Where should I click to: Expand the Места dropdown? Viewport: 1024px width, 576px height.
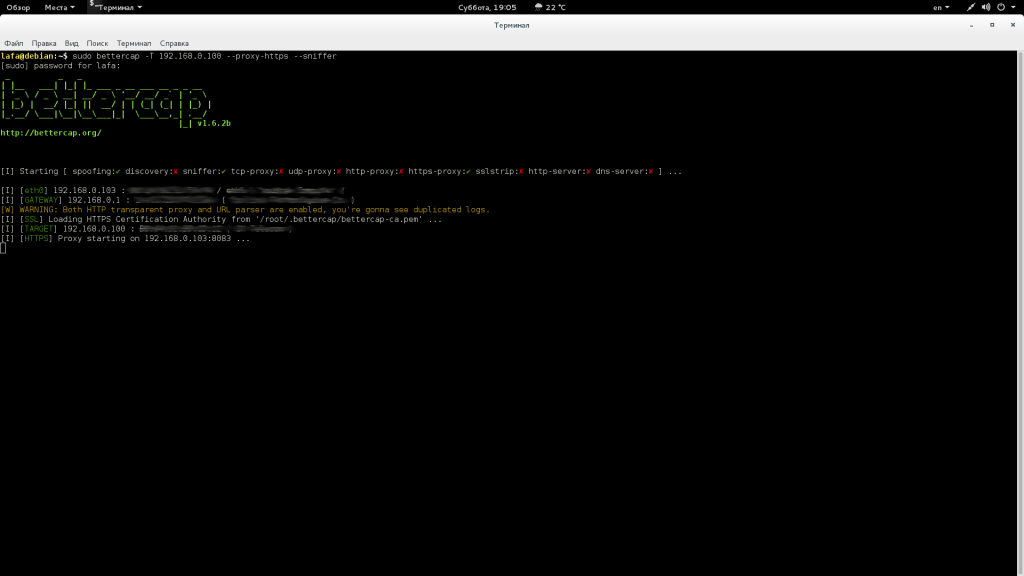click(59, 7)
